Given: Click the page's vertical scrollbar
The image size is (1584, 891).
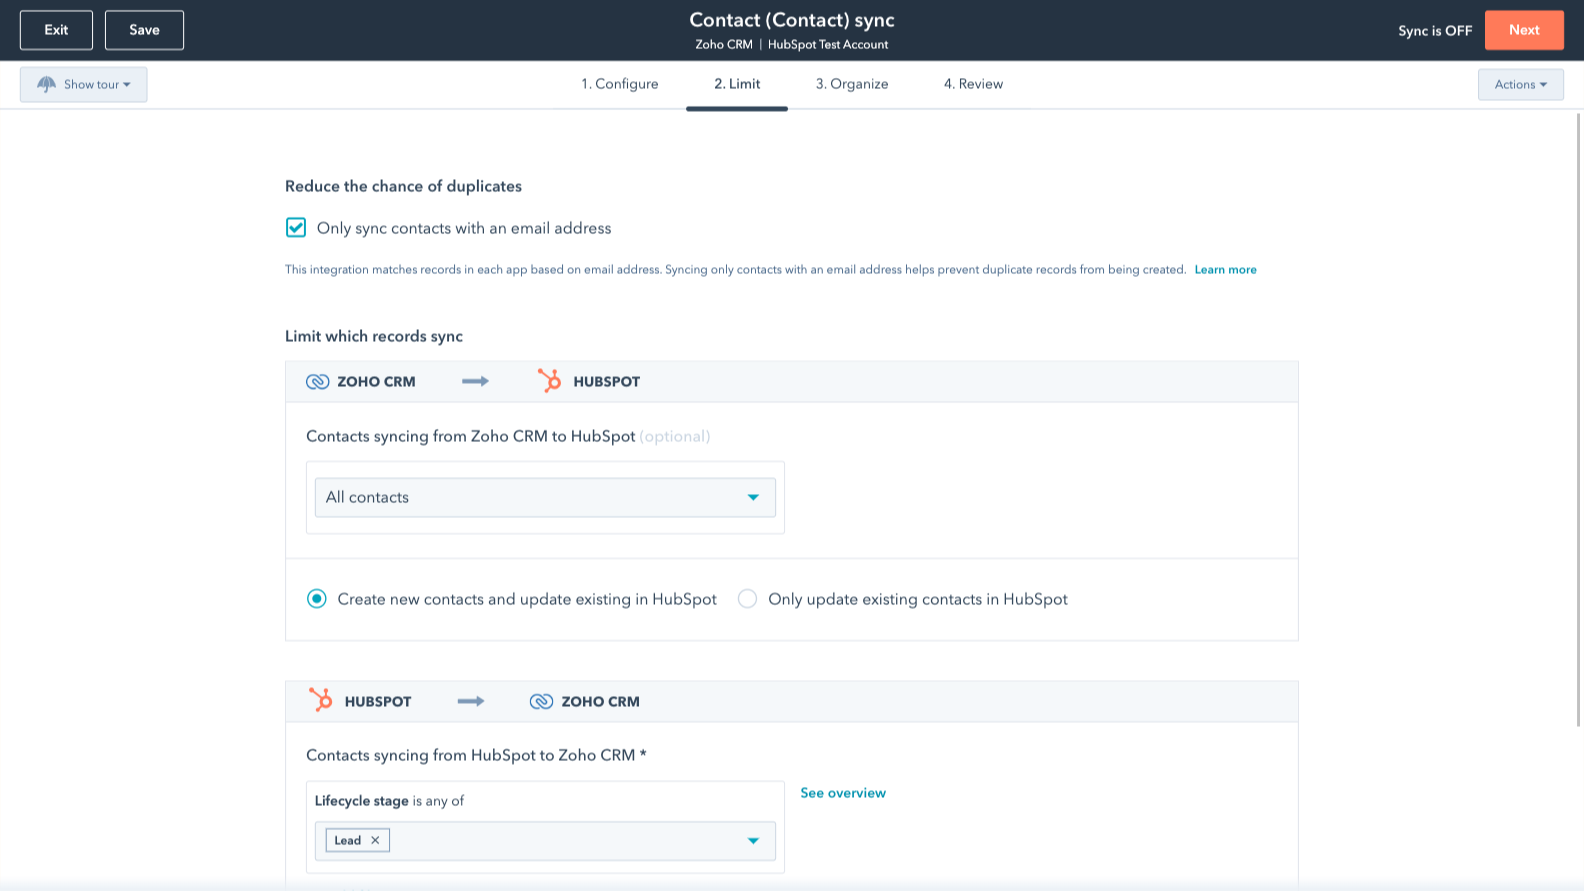Looking at the screenshot, I should (x=1578, y=420).
